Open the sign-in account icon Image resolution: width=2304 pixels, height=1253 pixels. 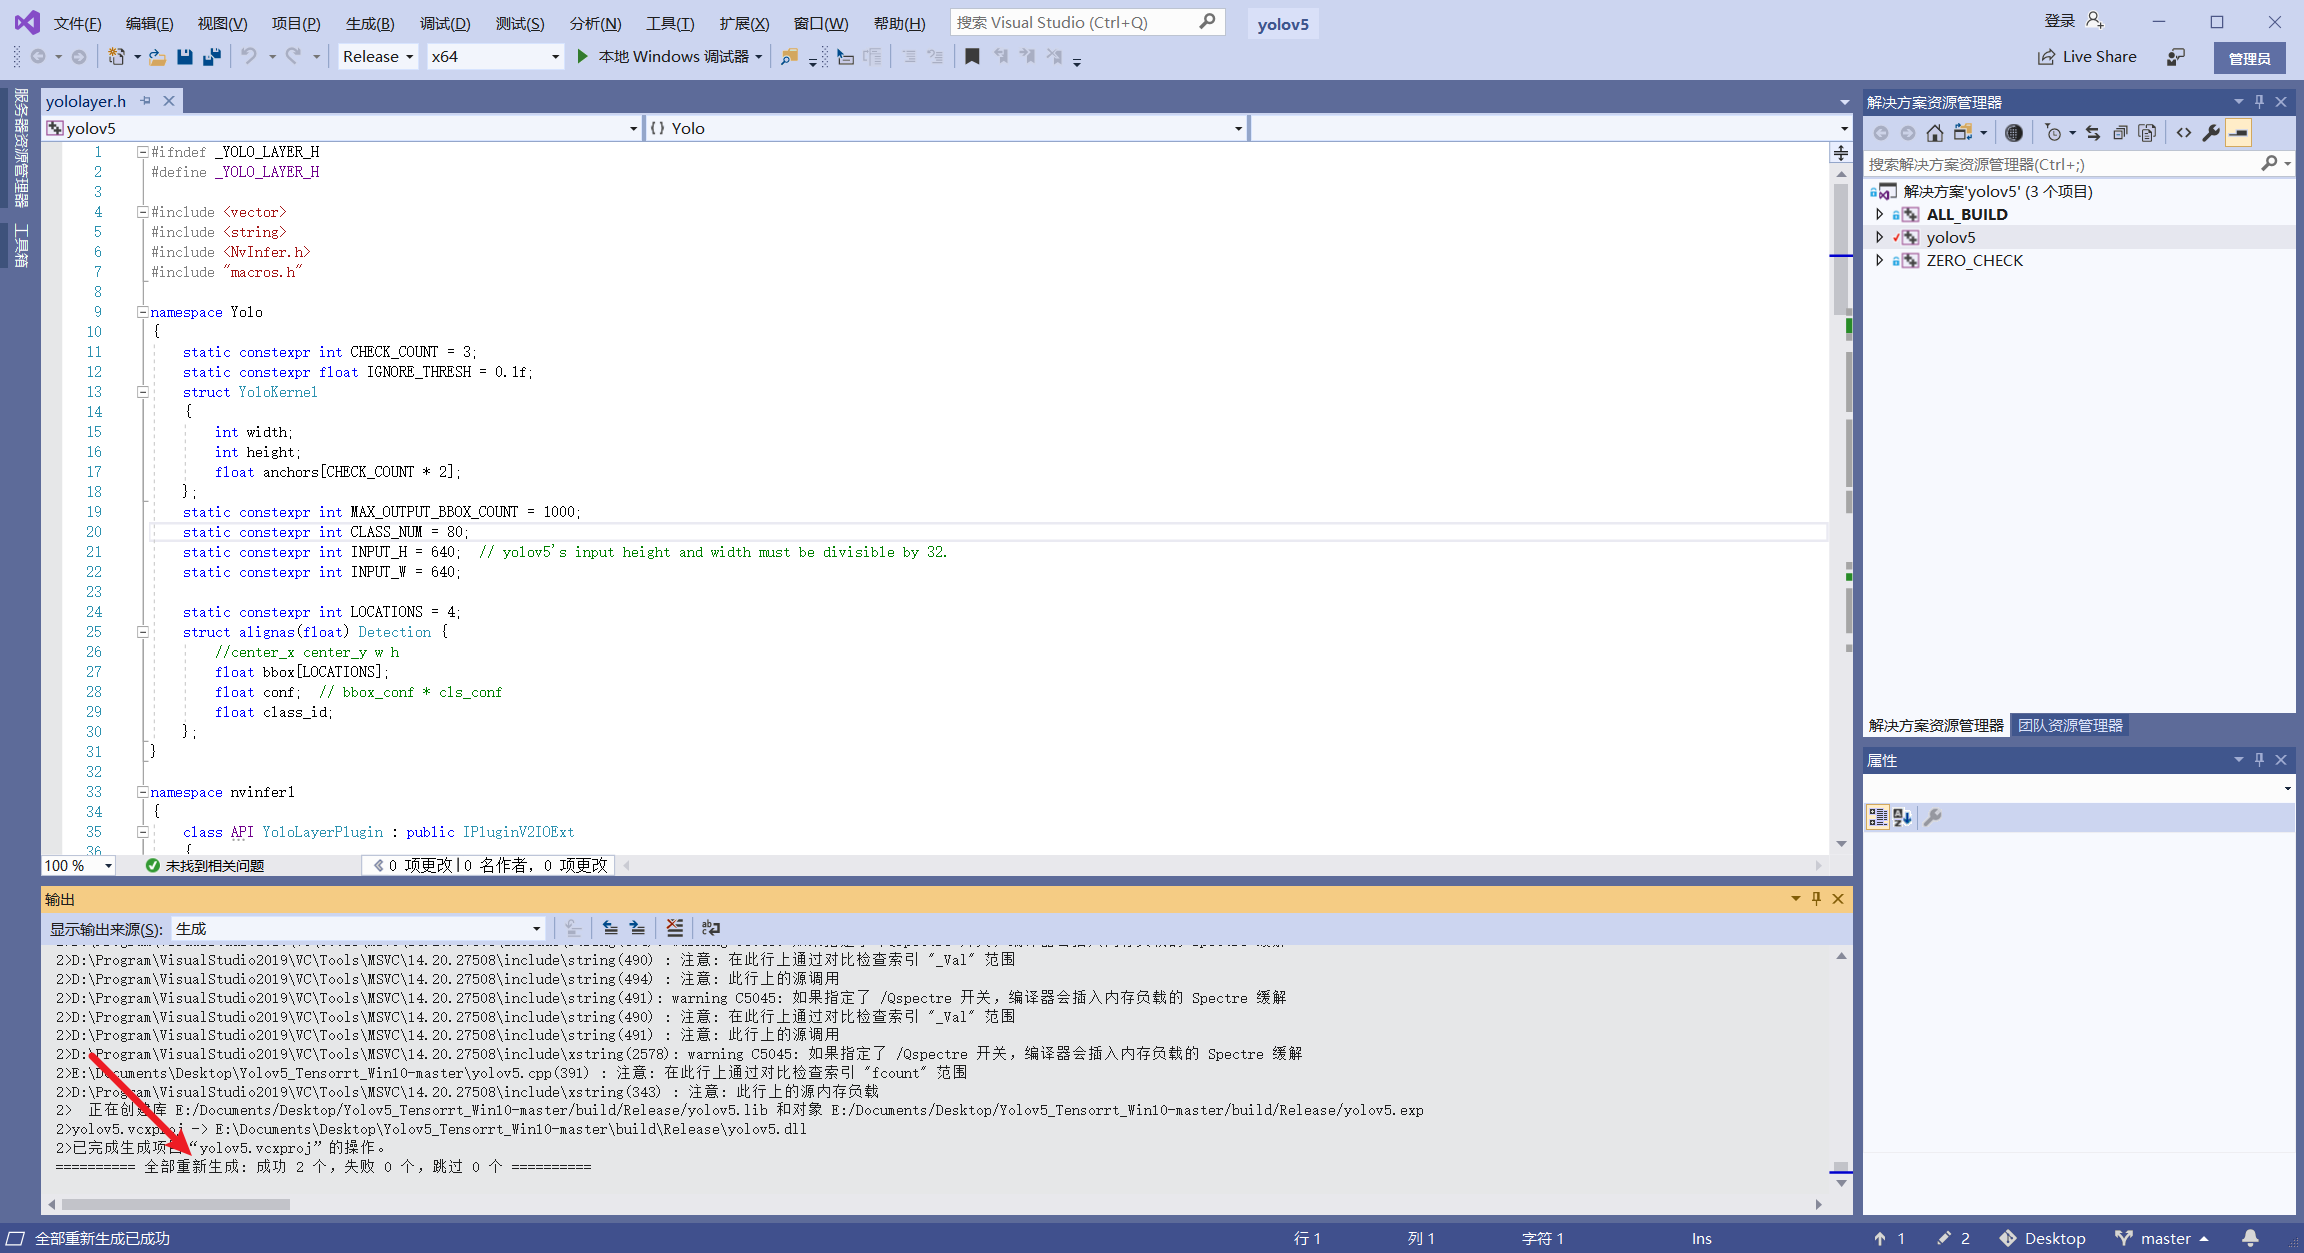point(2095,21)
